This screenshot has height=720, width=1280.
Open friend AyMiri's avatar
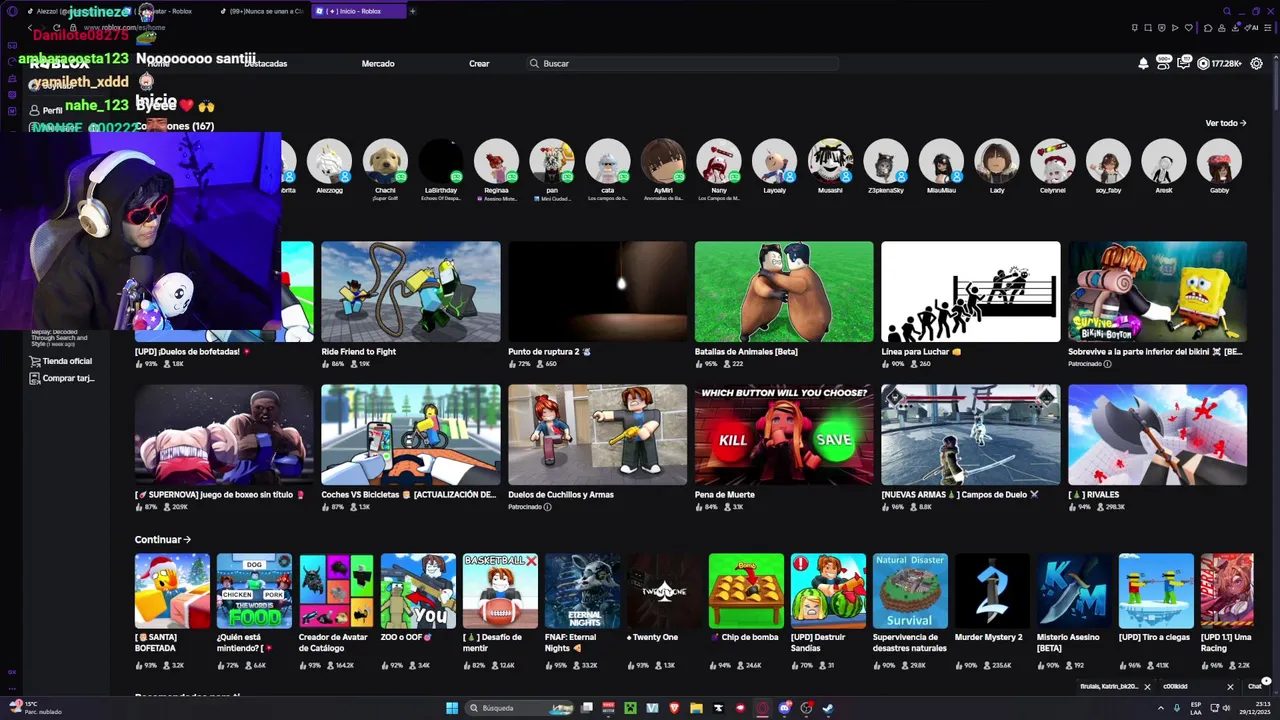click(663, 161)
